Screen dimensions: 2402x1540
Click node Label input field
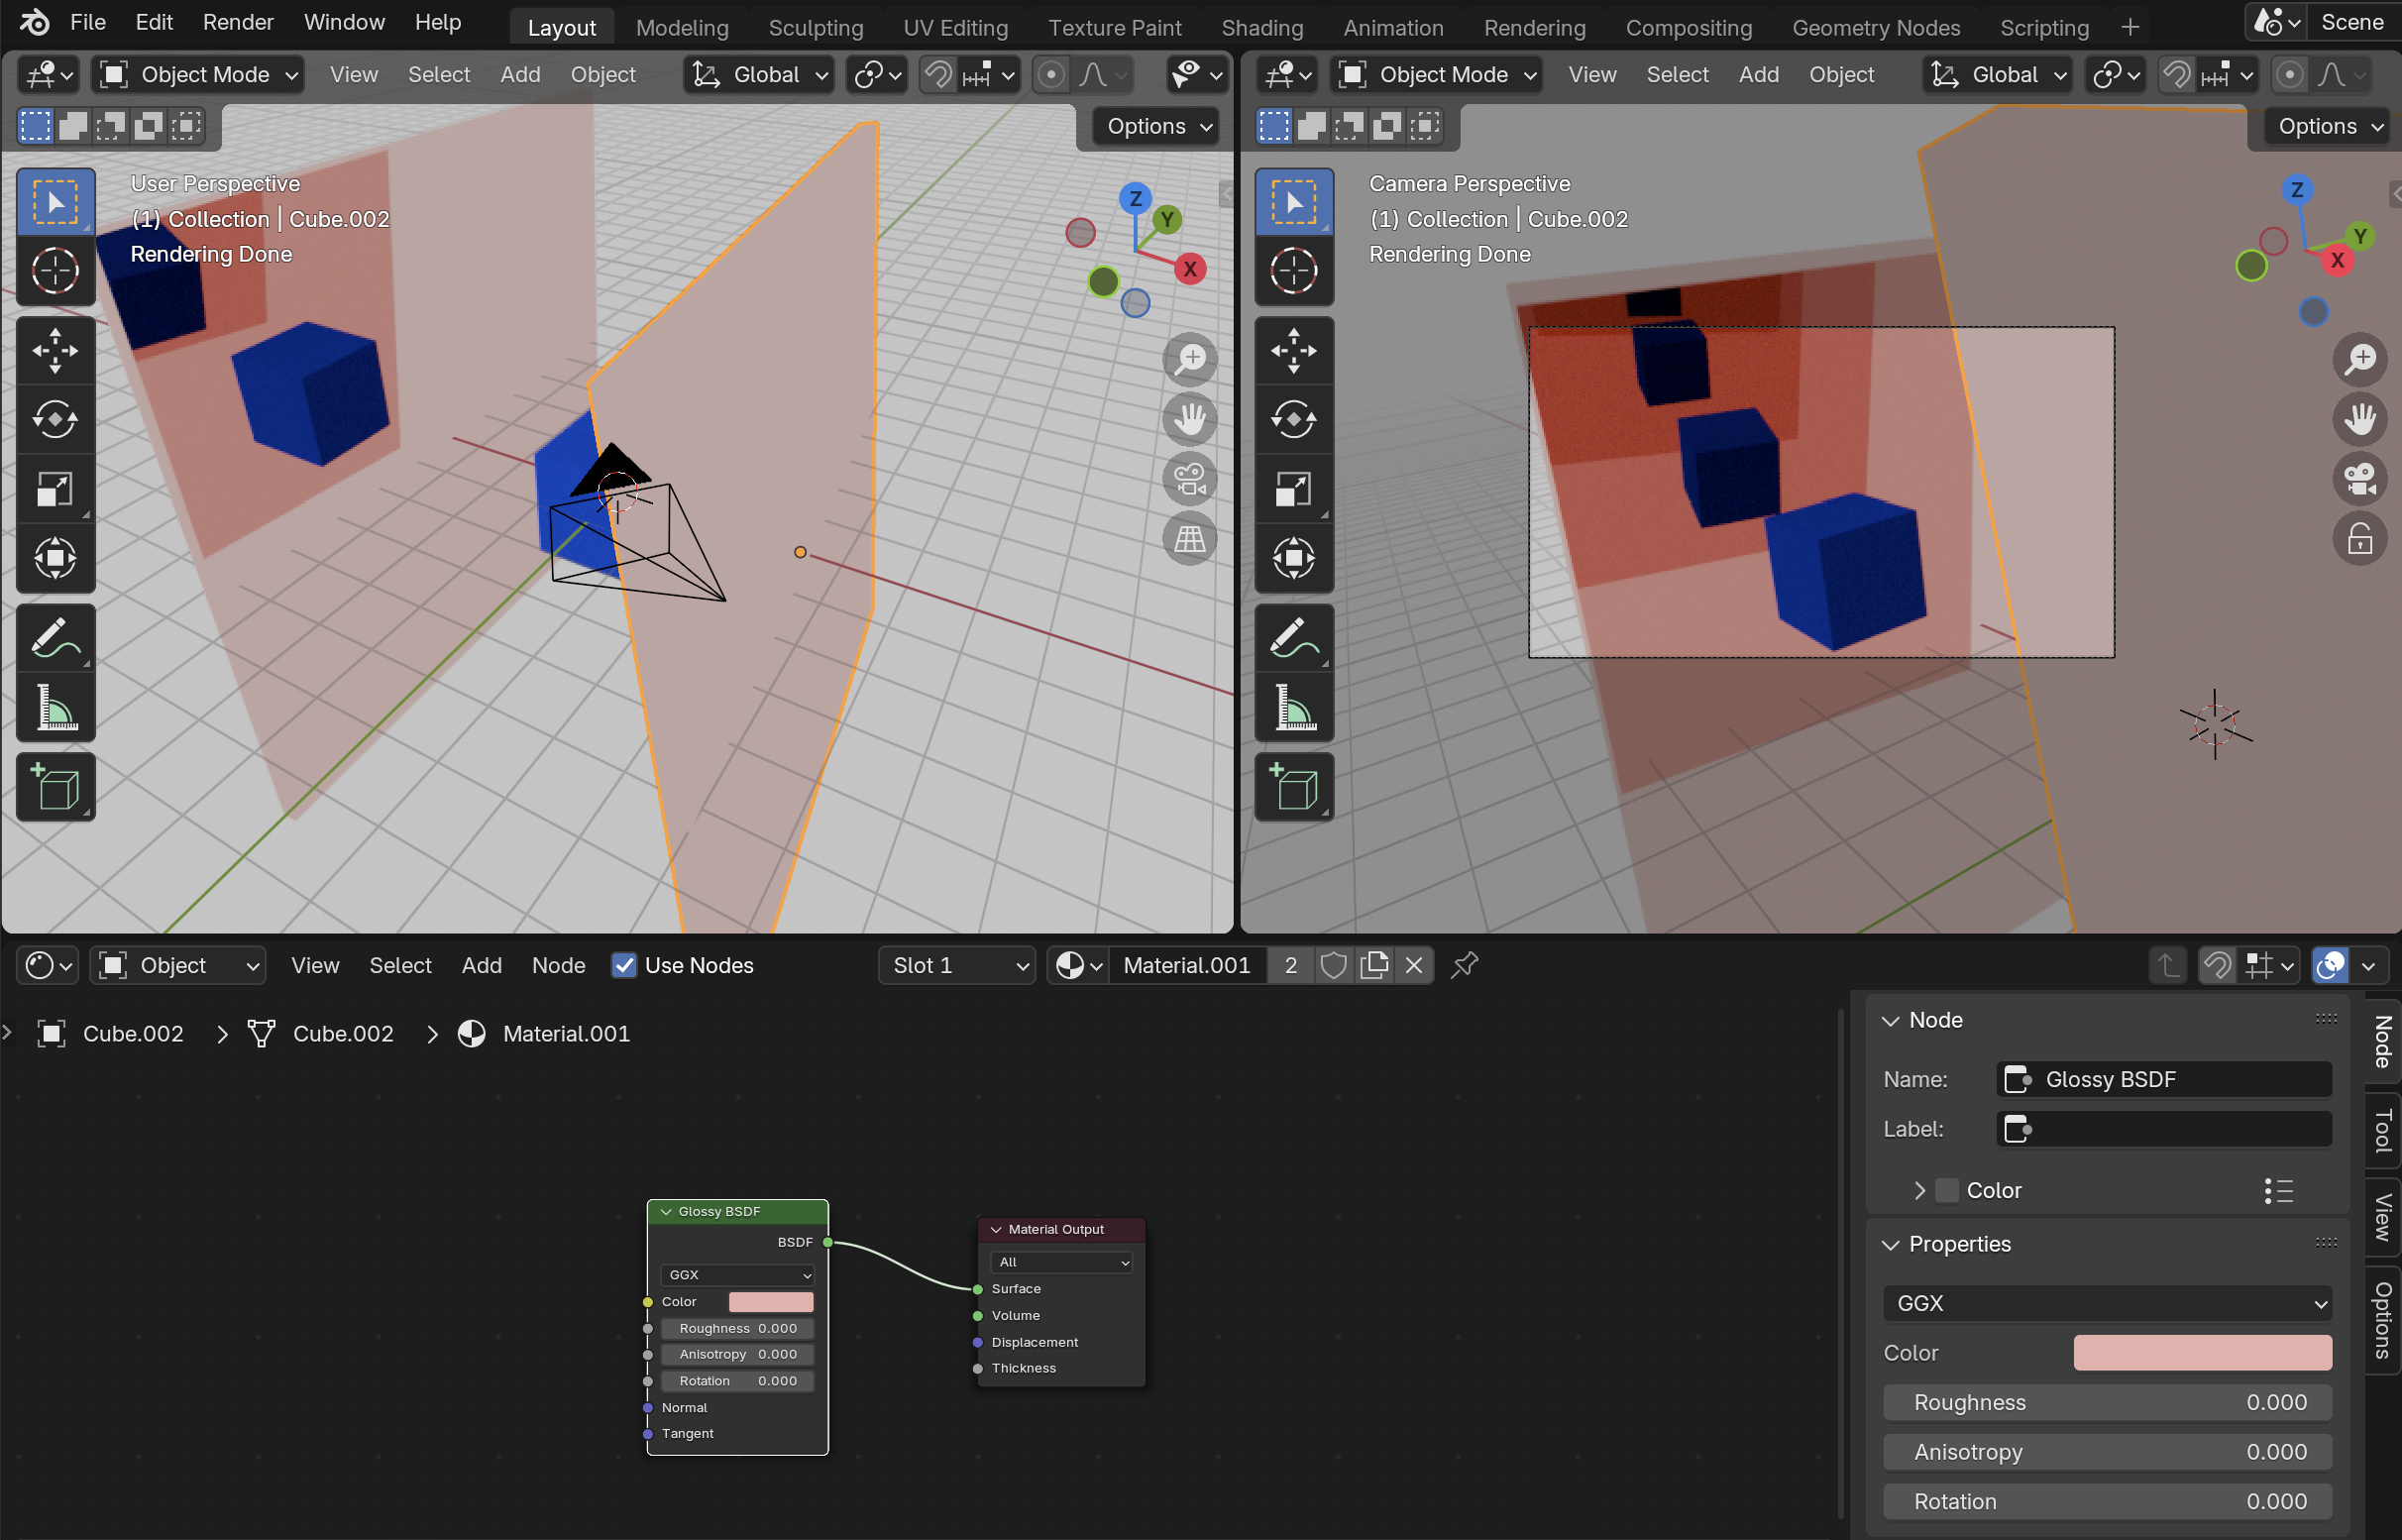2165,1129
